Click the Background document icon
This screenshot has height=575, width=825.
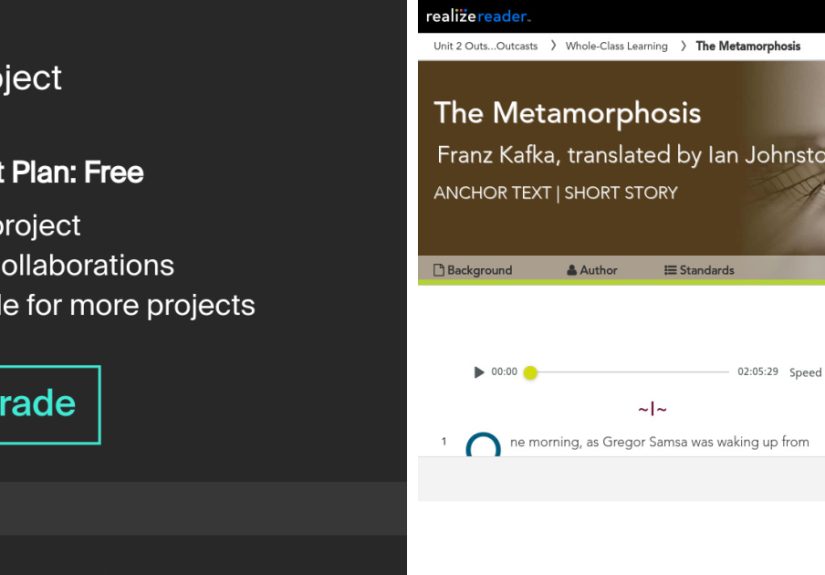tap(438, 270)
